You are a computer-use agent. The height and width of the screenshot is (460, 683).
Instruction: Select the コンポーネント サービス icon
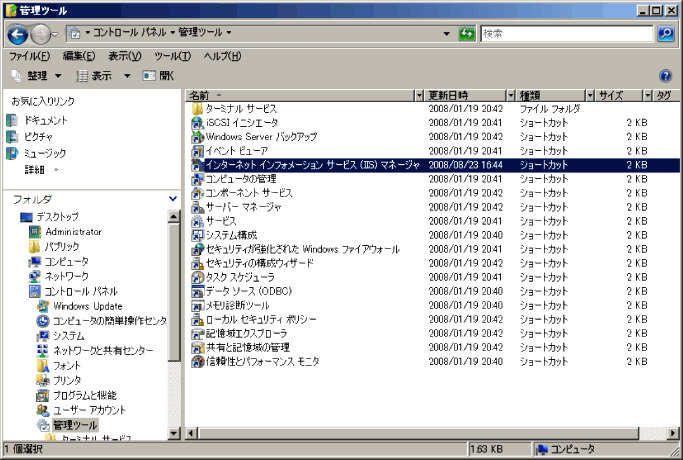coord(197,193)
